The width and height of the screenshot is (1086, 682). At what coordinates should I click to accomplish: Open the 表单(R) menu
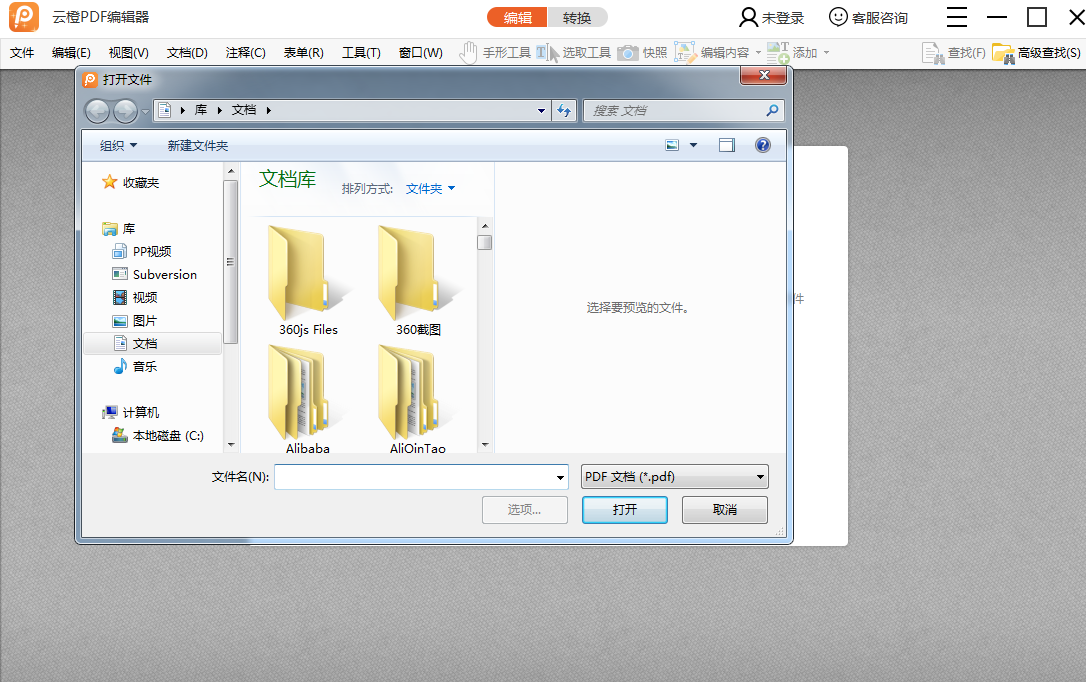tap(303, 52)
